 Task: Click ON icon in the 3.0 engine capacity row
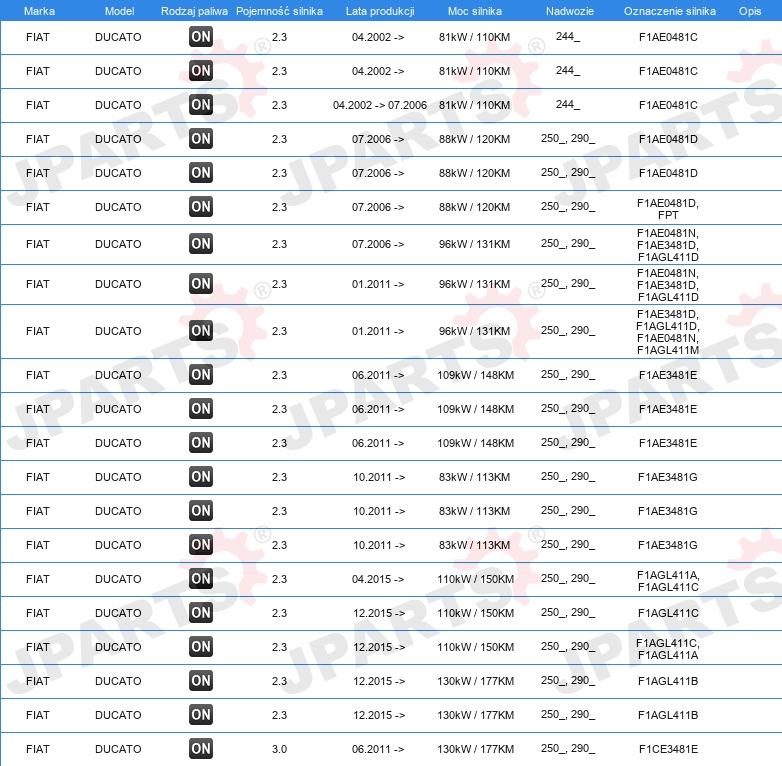(201, 749)
